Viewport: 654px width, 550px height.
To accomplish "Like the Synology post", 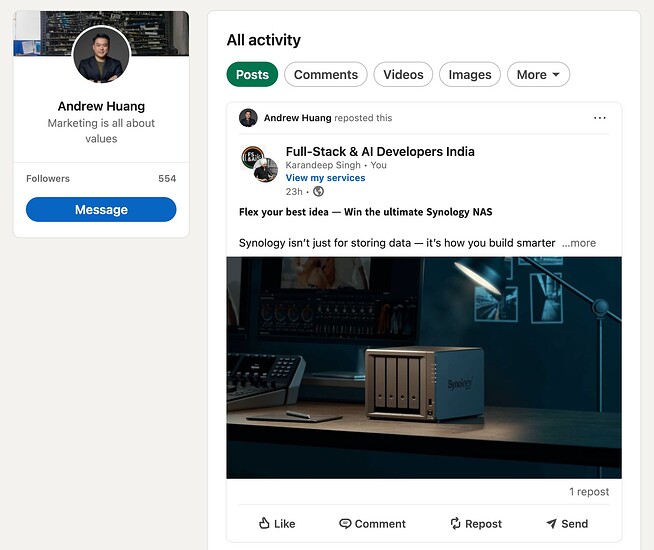I will coord(277,524).
